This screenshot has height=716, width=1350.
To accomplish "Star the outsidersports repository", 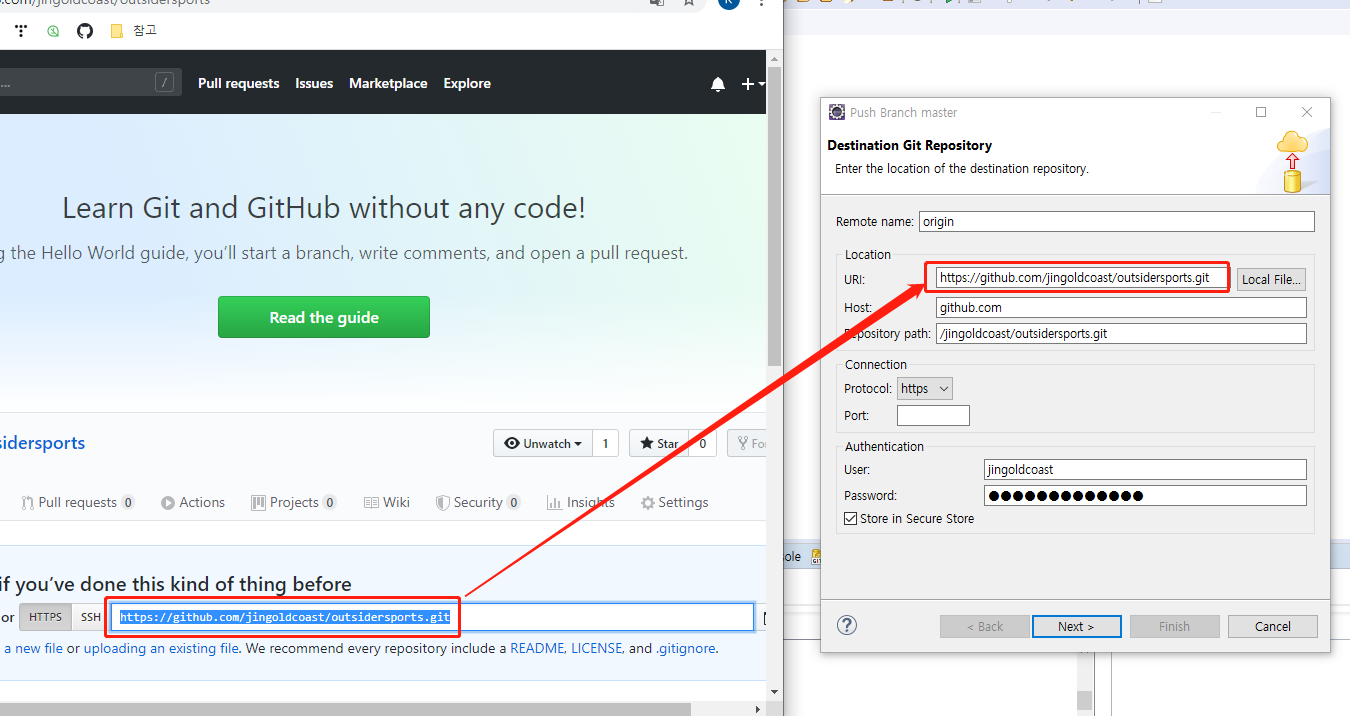I will (x=659, y=443).
